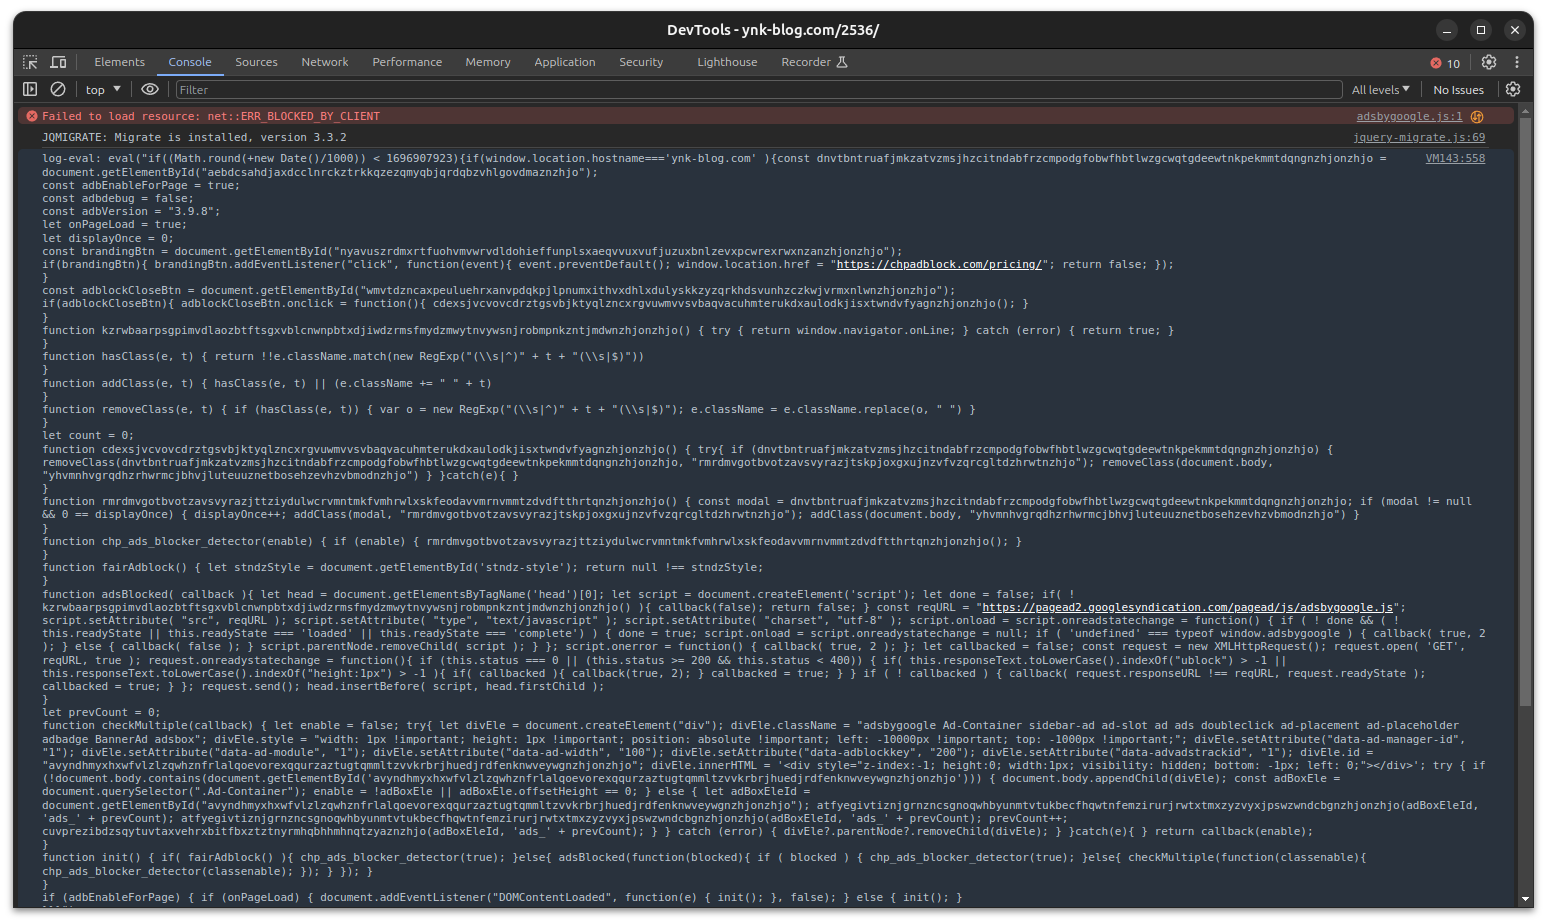The width and height of the screenshot is (1547, 924).
Task: Check the No Issues indicator
Action: tap(1458, 89)
